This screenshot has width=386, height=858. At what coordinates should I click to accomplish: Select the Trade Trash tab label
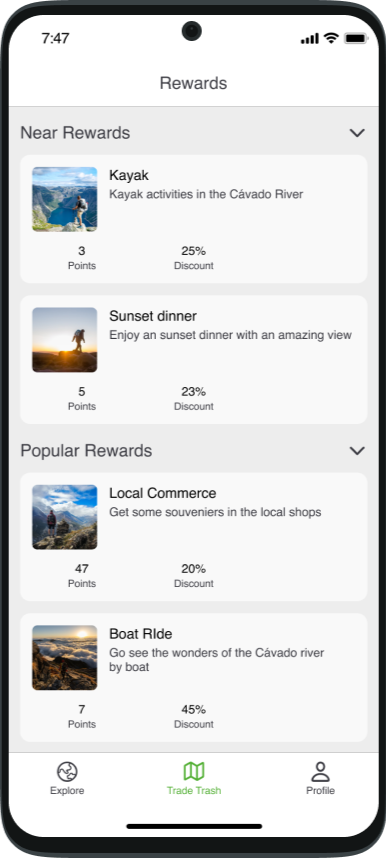click(194, 791)
